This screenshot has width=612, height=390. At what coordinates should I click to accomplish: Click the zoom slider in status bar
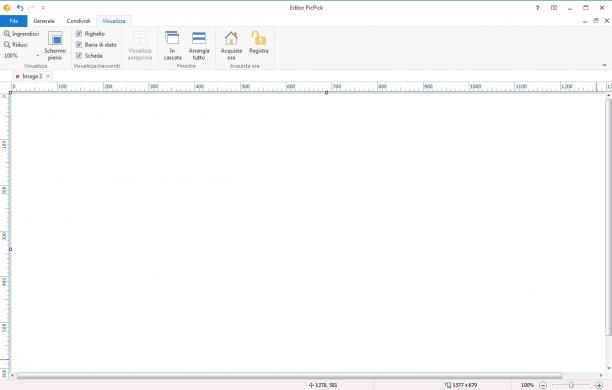(x=571, y=385)
